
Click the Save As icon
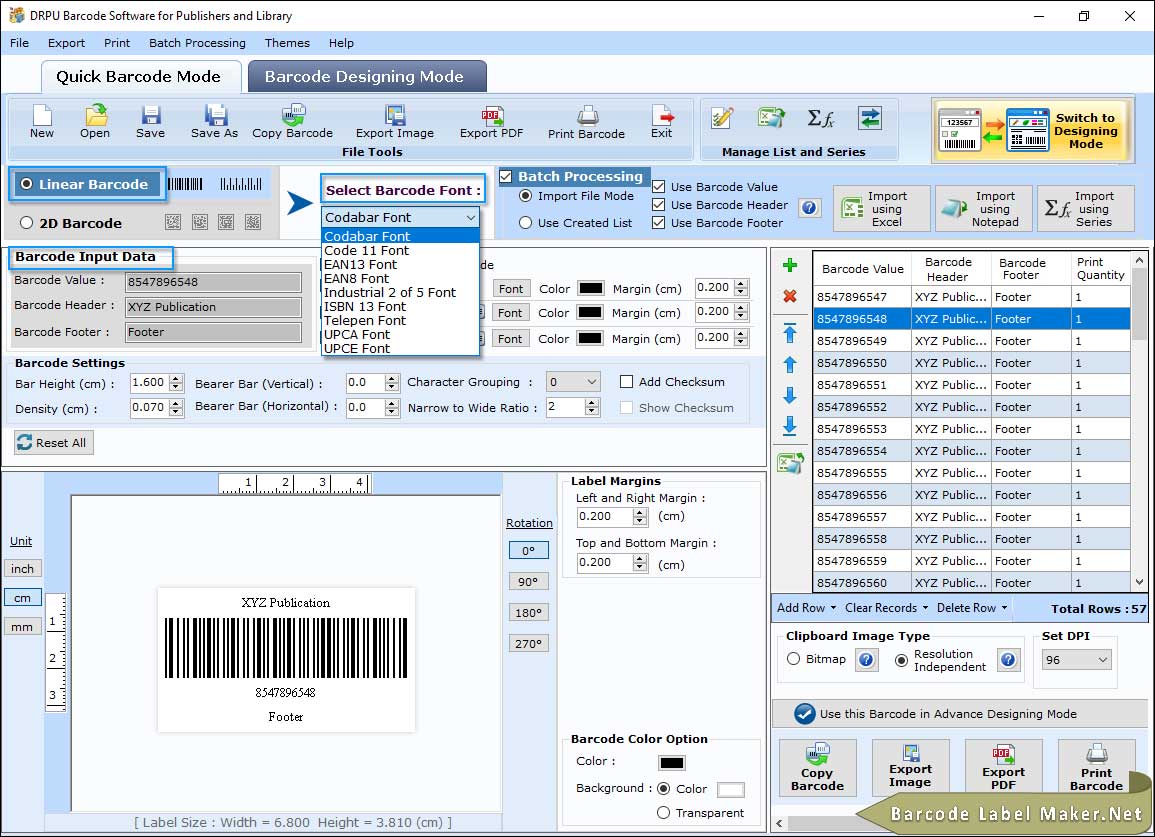coord(214,122)
